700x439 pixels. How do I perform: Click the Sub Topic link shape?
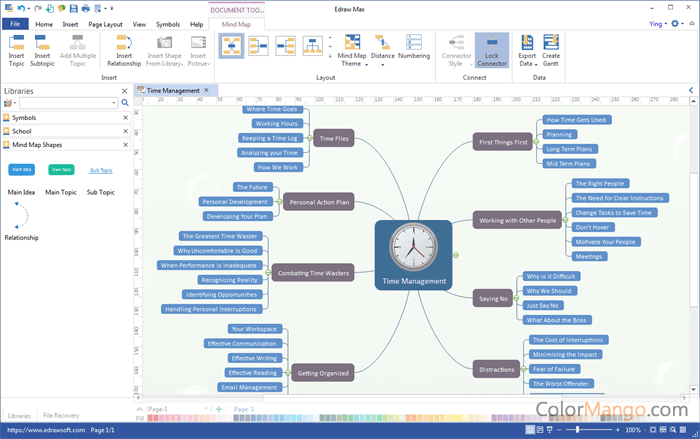pyautogui.click(x=101, y=170)
